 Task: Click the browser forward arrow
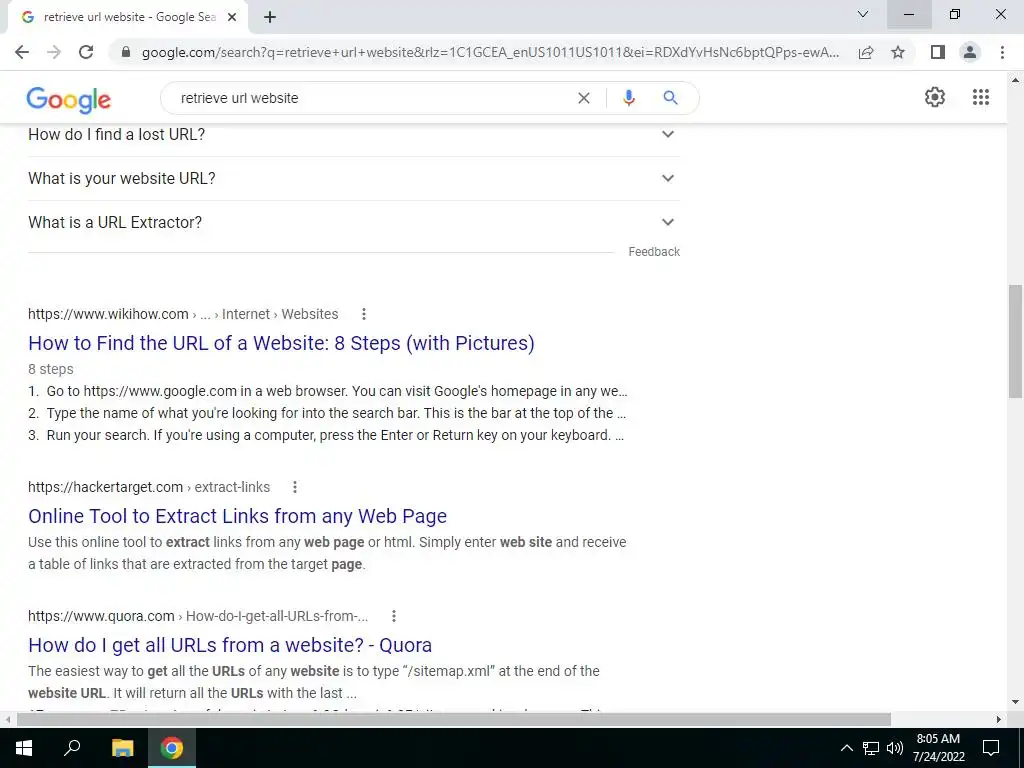pyautogui.click(x=54, y=52)
